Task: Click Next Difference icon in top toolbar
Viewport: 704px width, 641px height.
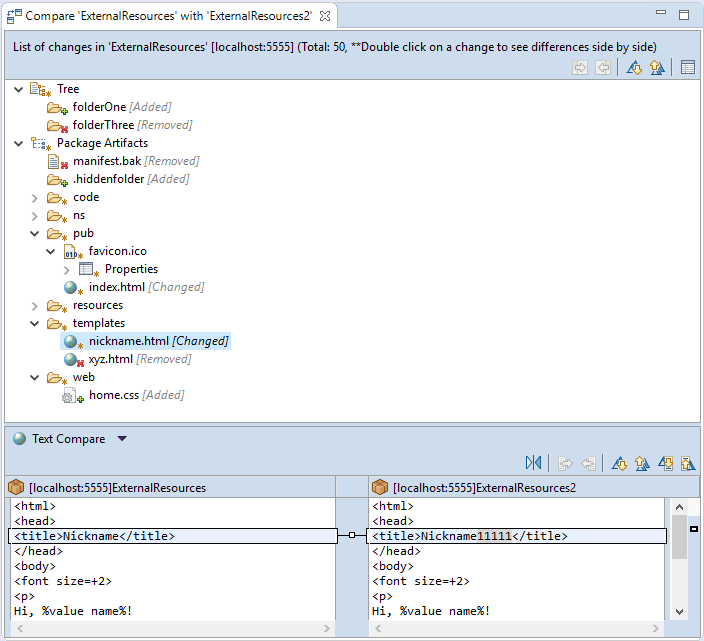Action: (634, 68)
